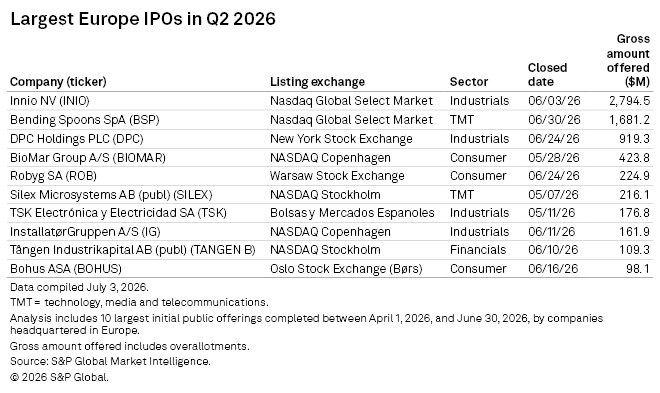Click the Closed date column header
This screenshot has height=393, width=660.
pyautogui.click(x=548, y=74)
